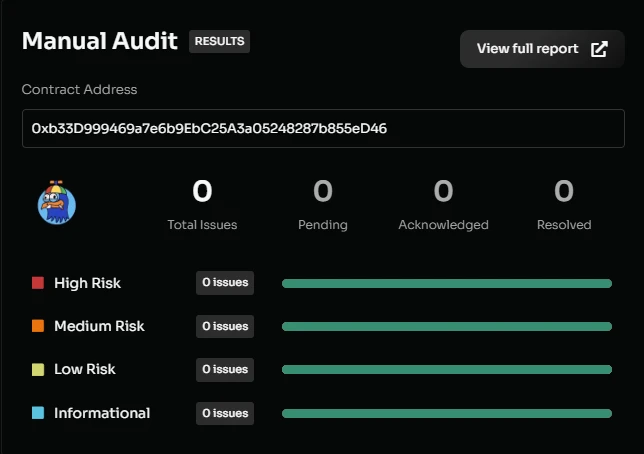Image resolution: width=644 pixels, height=454 pixels.
Task: Select the Acknowledged issues count
Action: coord(443,191)
